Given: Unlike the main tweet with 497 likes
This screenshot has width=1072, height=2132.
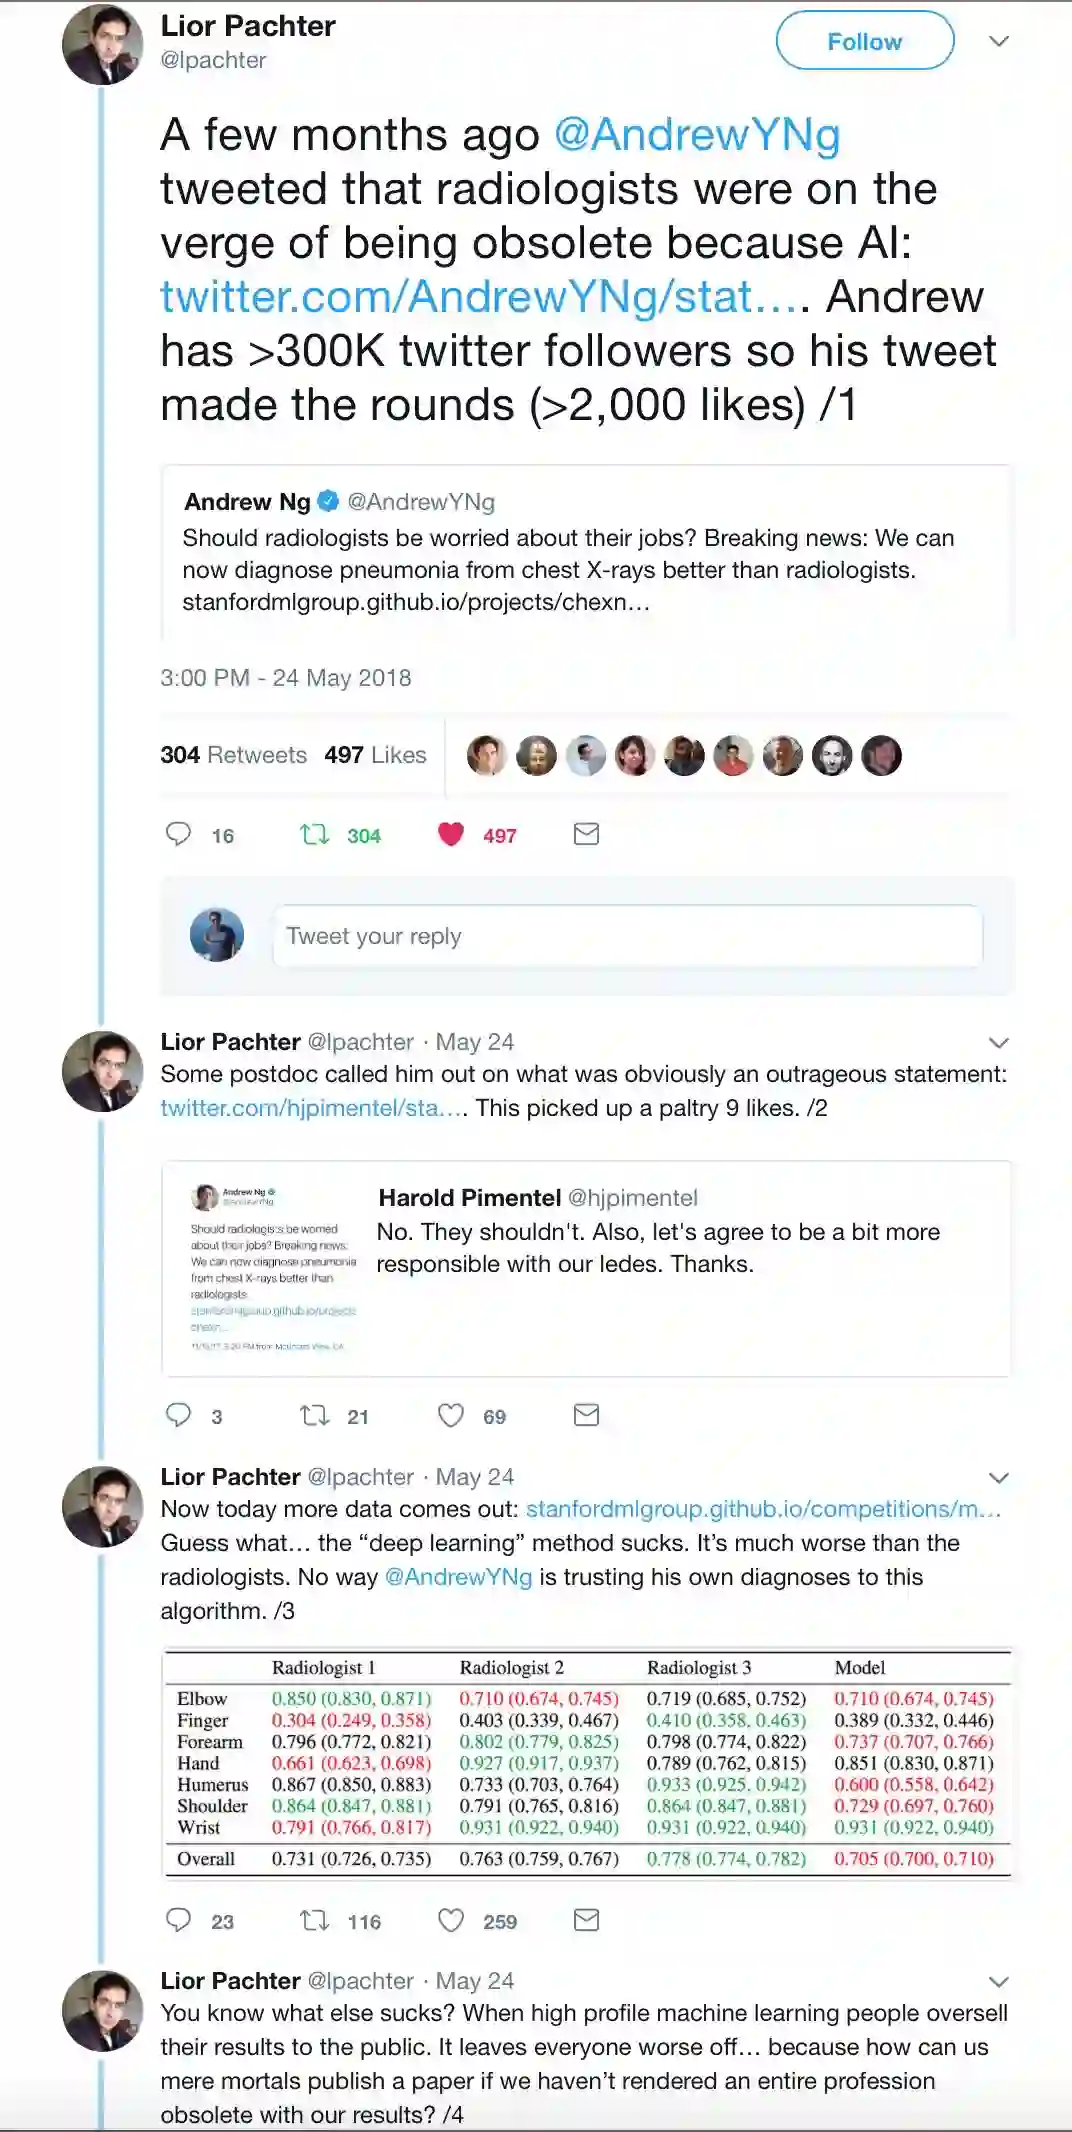Looking at the screenshot, I should [x=451, y=834].
